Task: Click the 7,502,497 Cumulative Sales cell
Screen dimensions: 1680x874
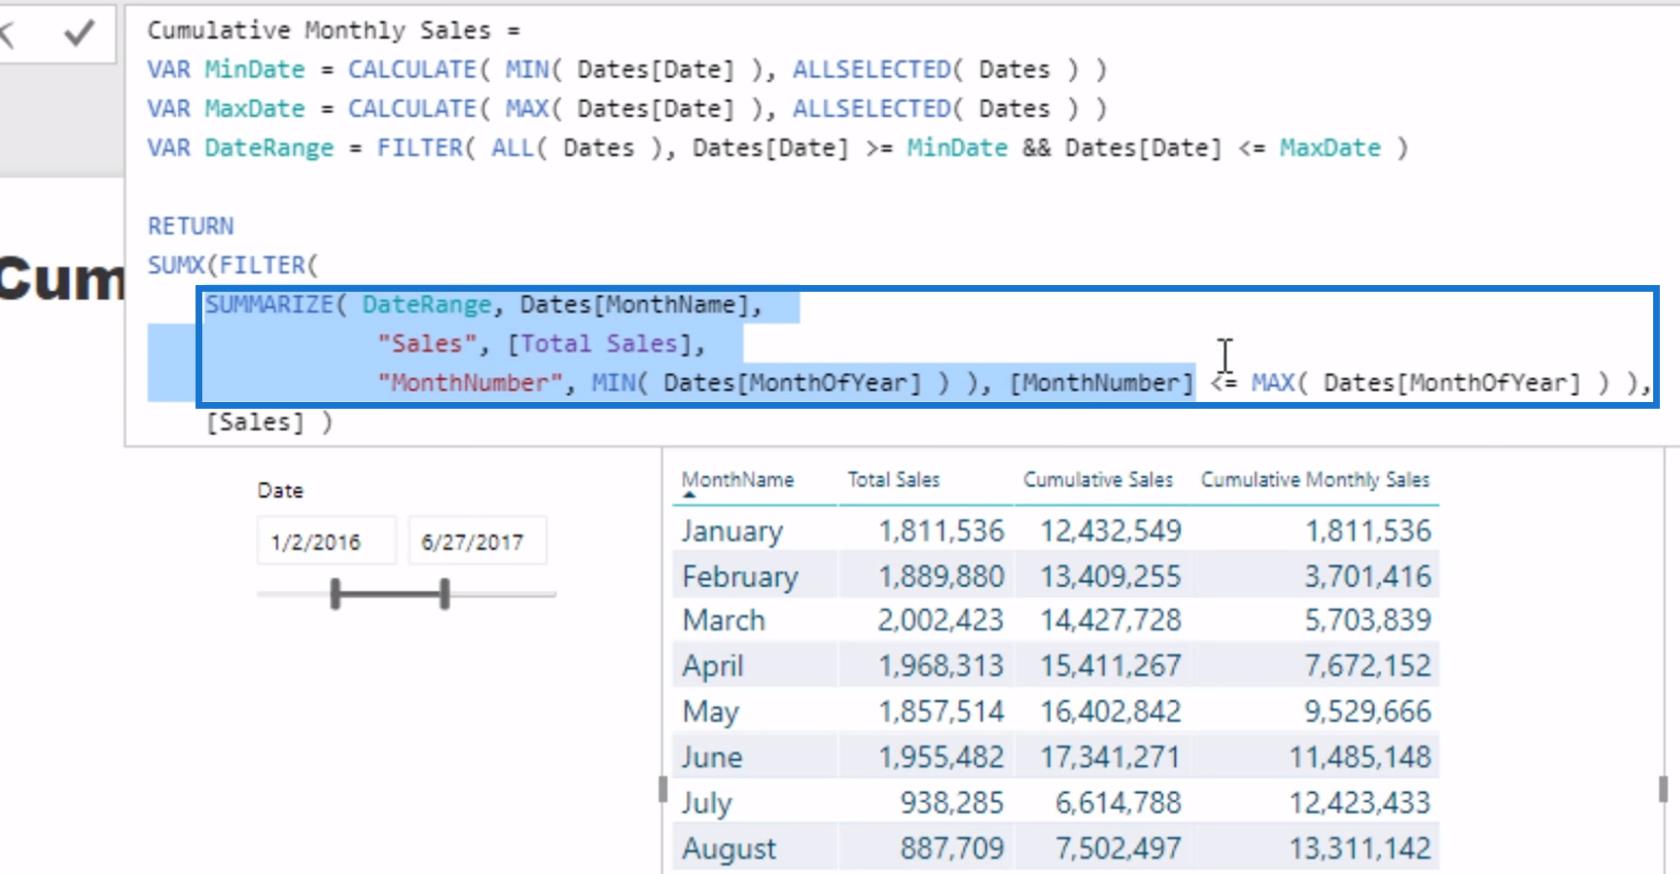Action: [1118, 849]
